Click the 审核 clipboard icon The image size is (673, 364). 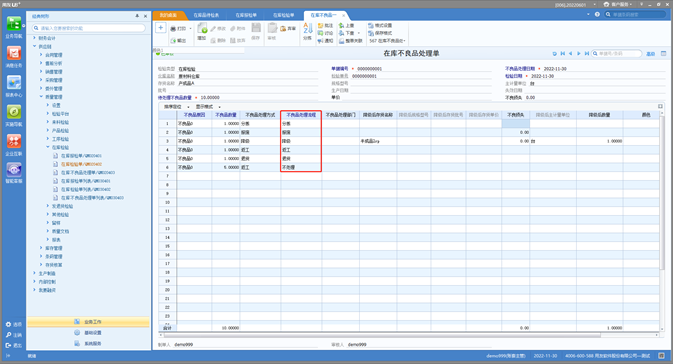[272, 28]
